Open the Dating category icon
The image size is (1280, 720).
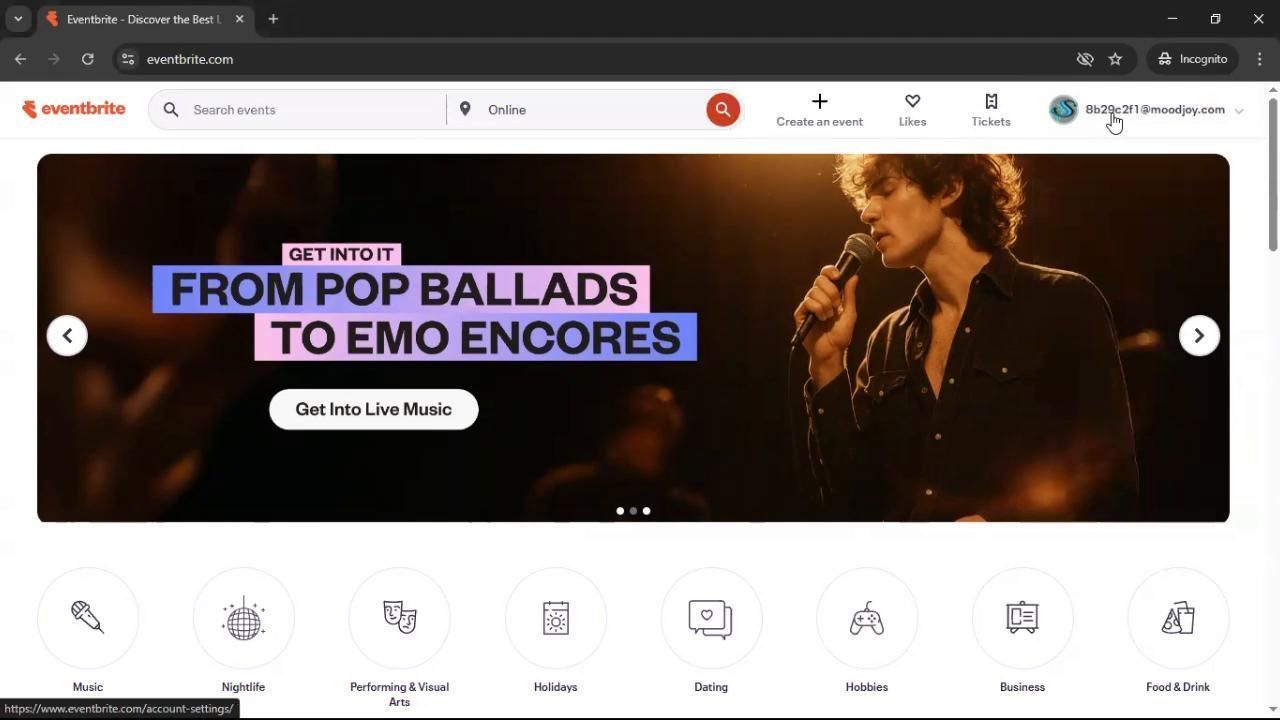coord(711,618)
